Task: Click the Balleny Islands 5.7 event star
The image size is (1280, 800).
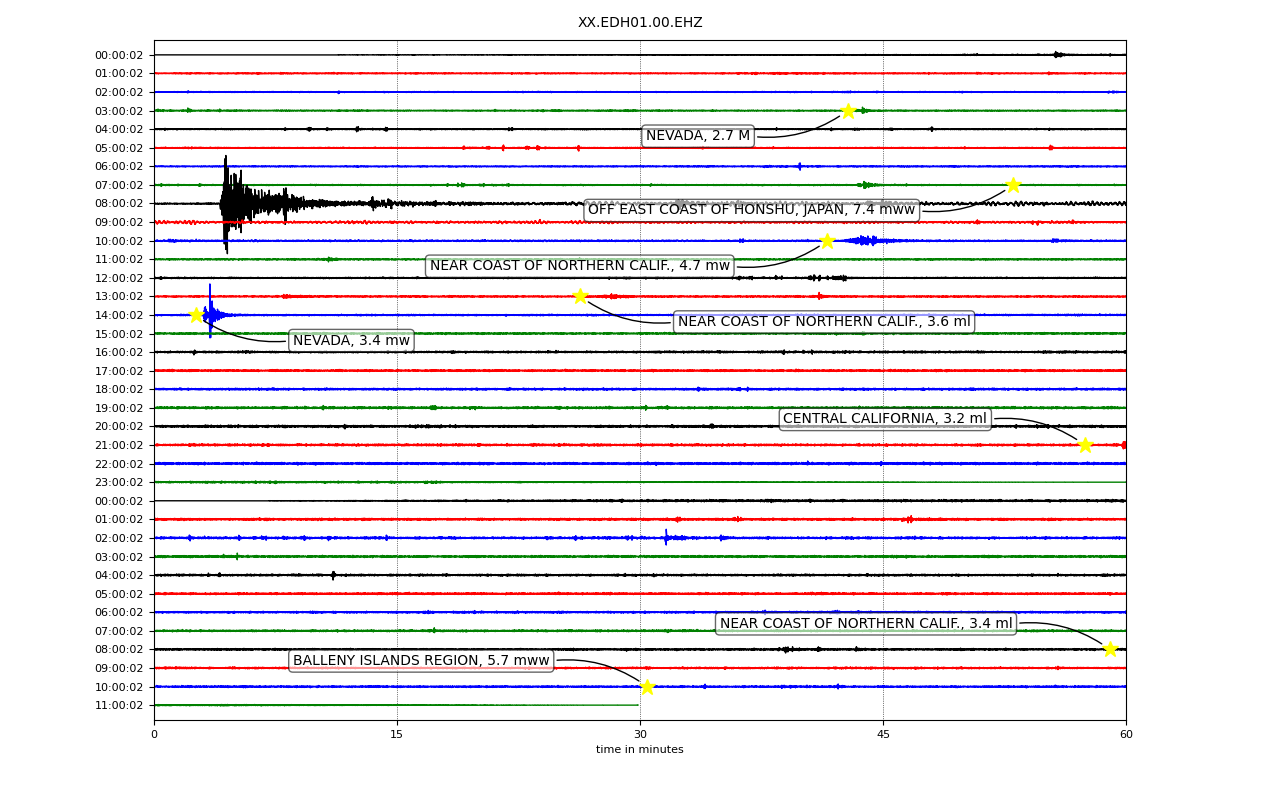Action: 647,687
